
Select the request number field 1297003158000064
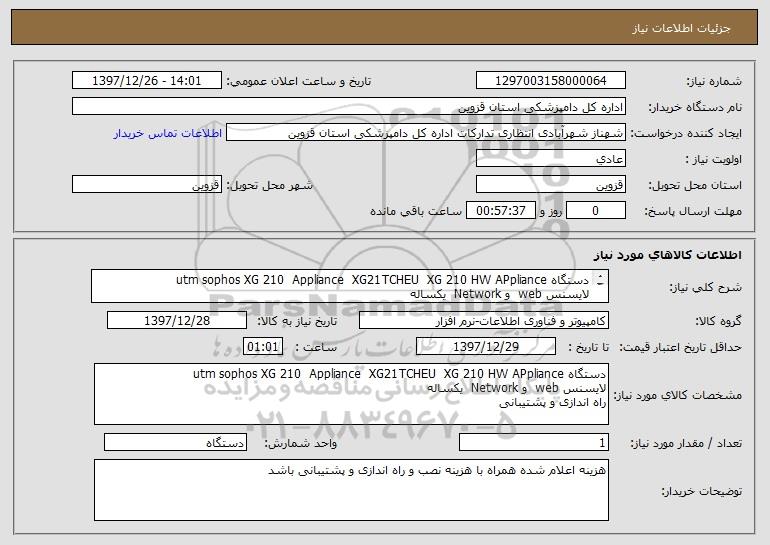[x=550, y=81]
